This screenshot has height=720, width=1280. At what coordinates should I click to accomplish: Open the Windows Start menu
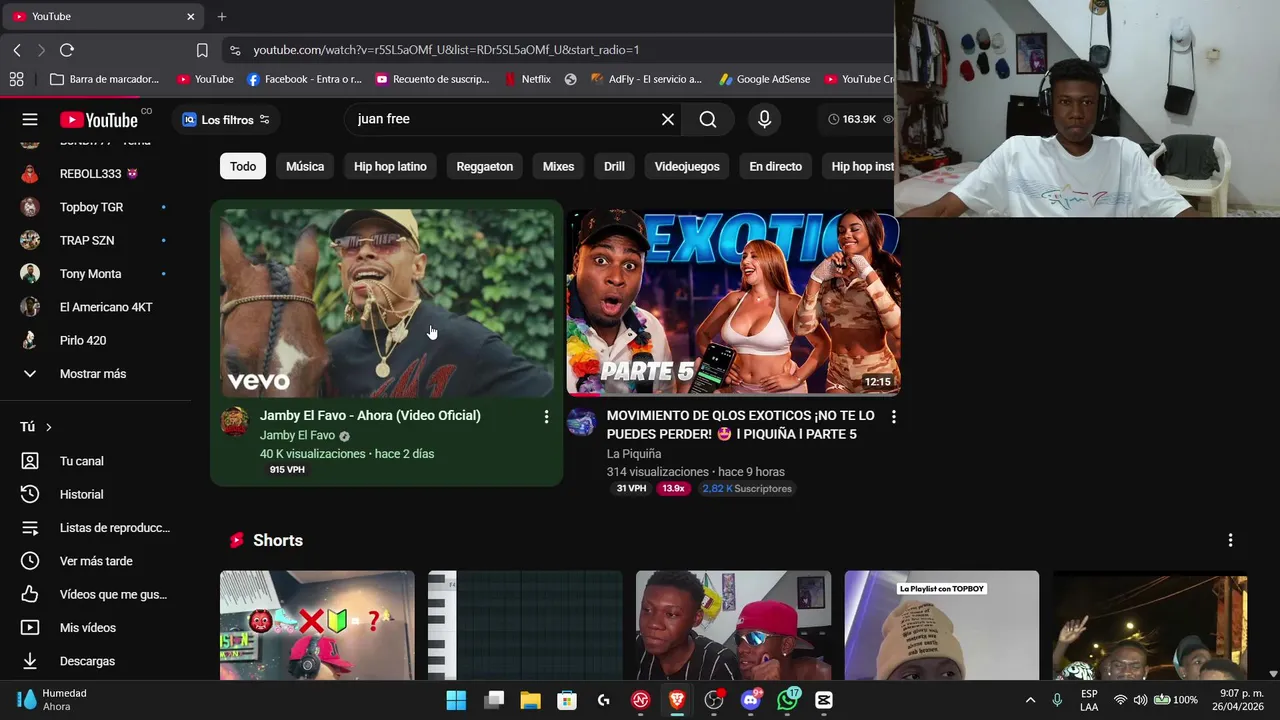tap(456, 700)
